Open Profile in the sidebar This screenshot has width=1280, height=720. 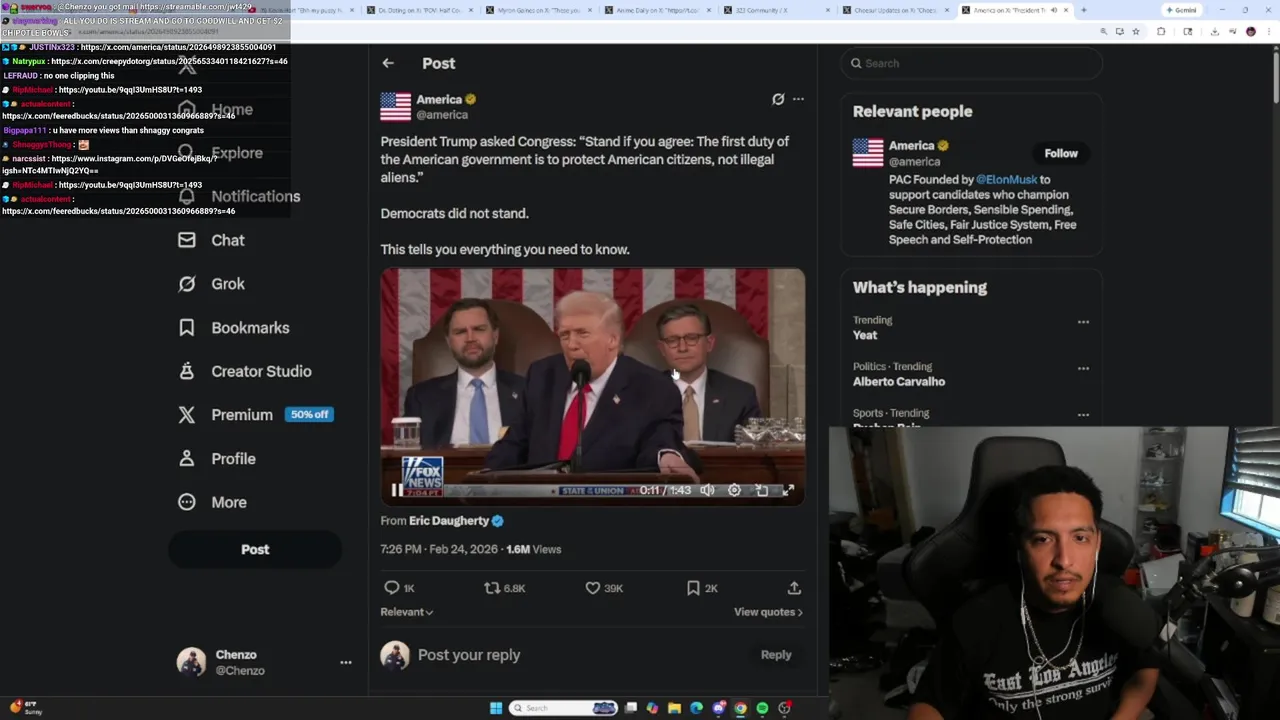click(216, 459)
